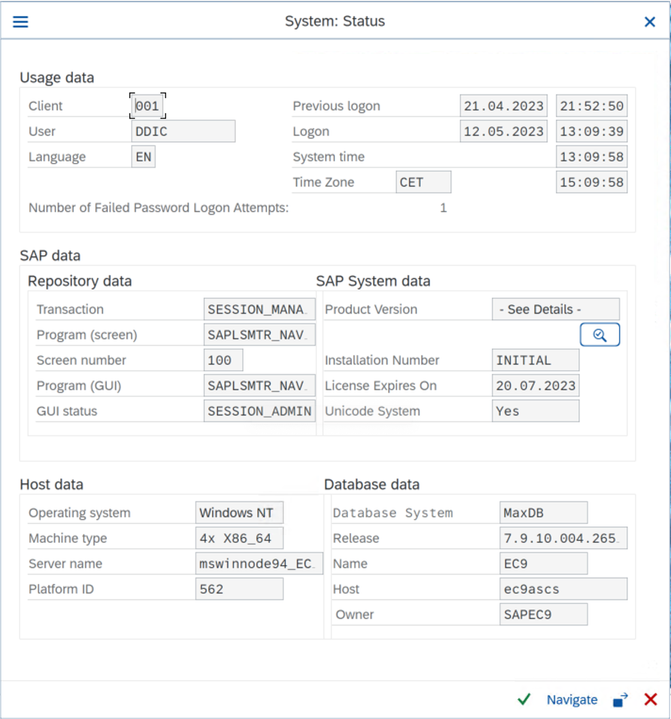Click the Logon time 13:09:39
Image resolution: width=671 pixels, height=719 pixels.
click(x=591, y=132)
